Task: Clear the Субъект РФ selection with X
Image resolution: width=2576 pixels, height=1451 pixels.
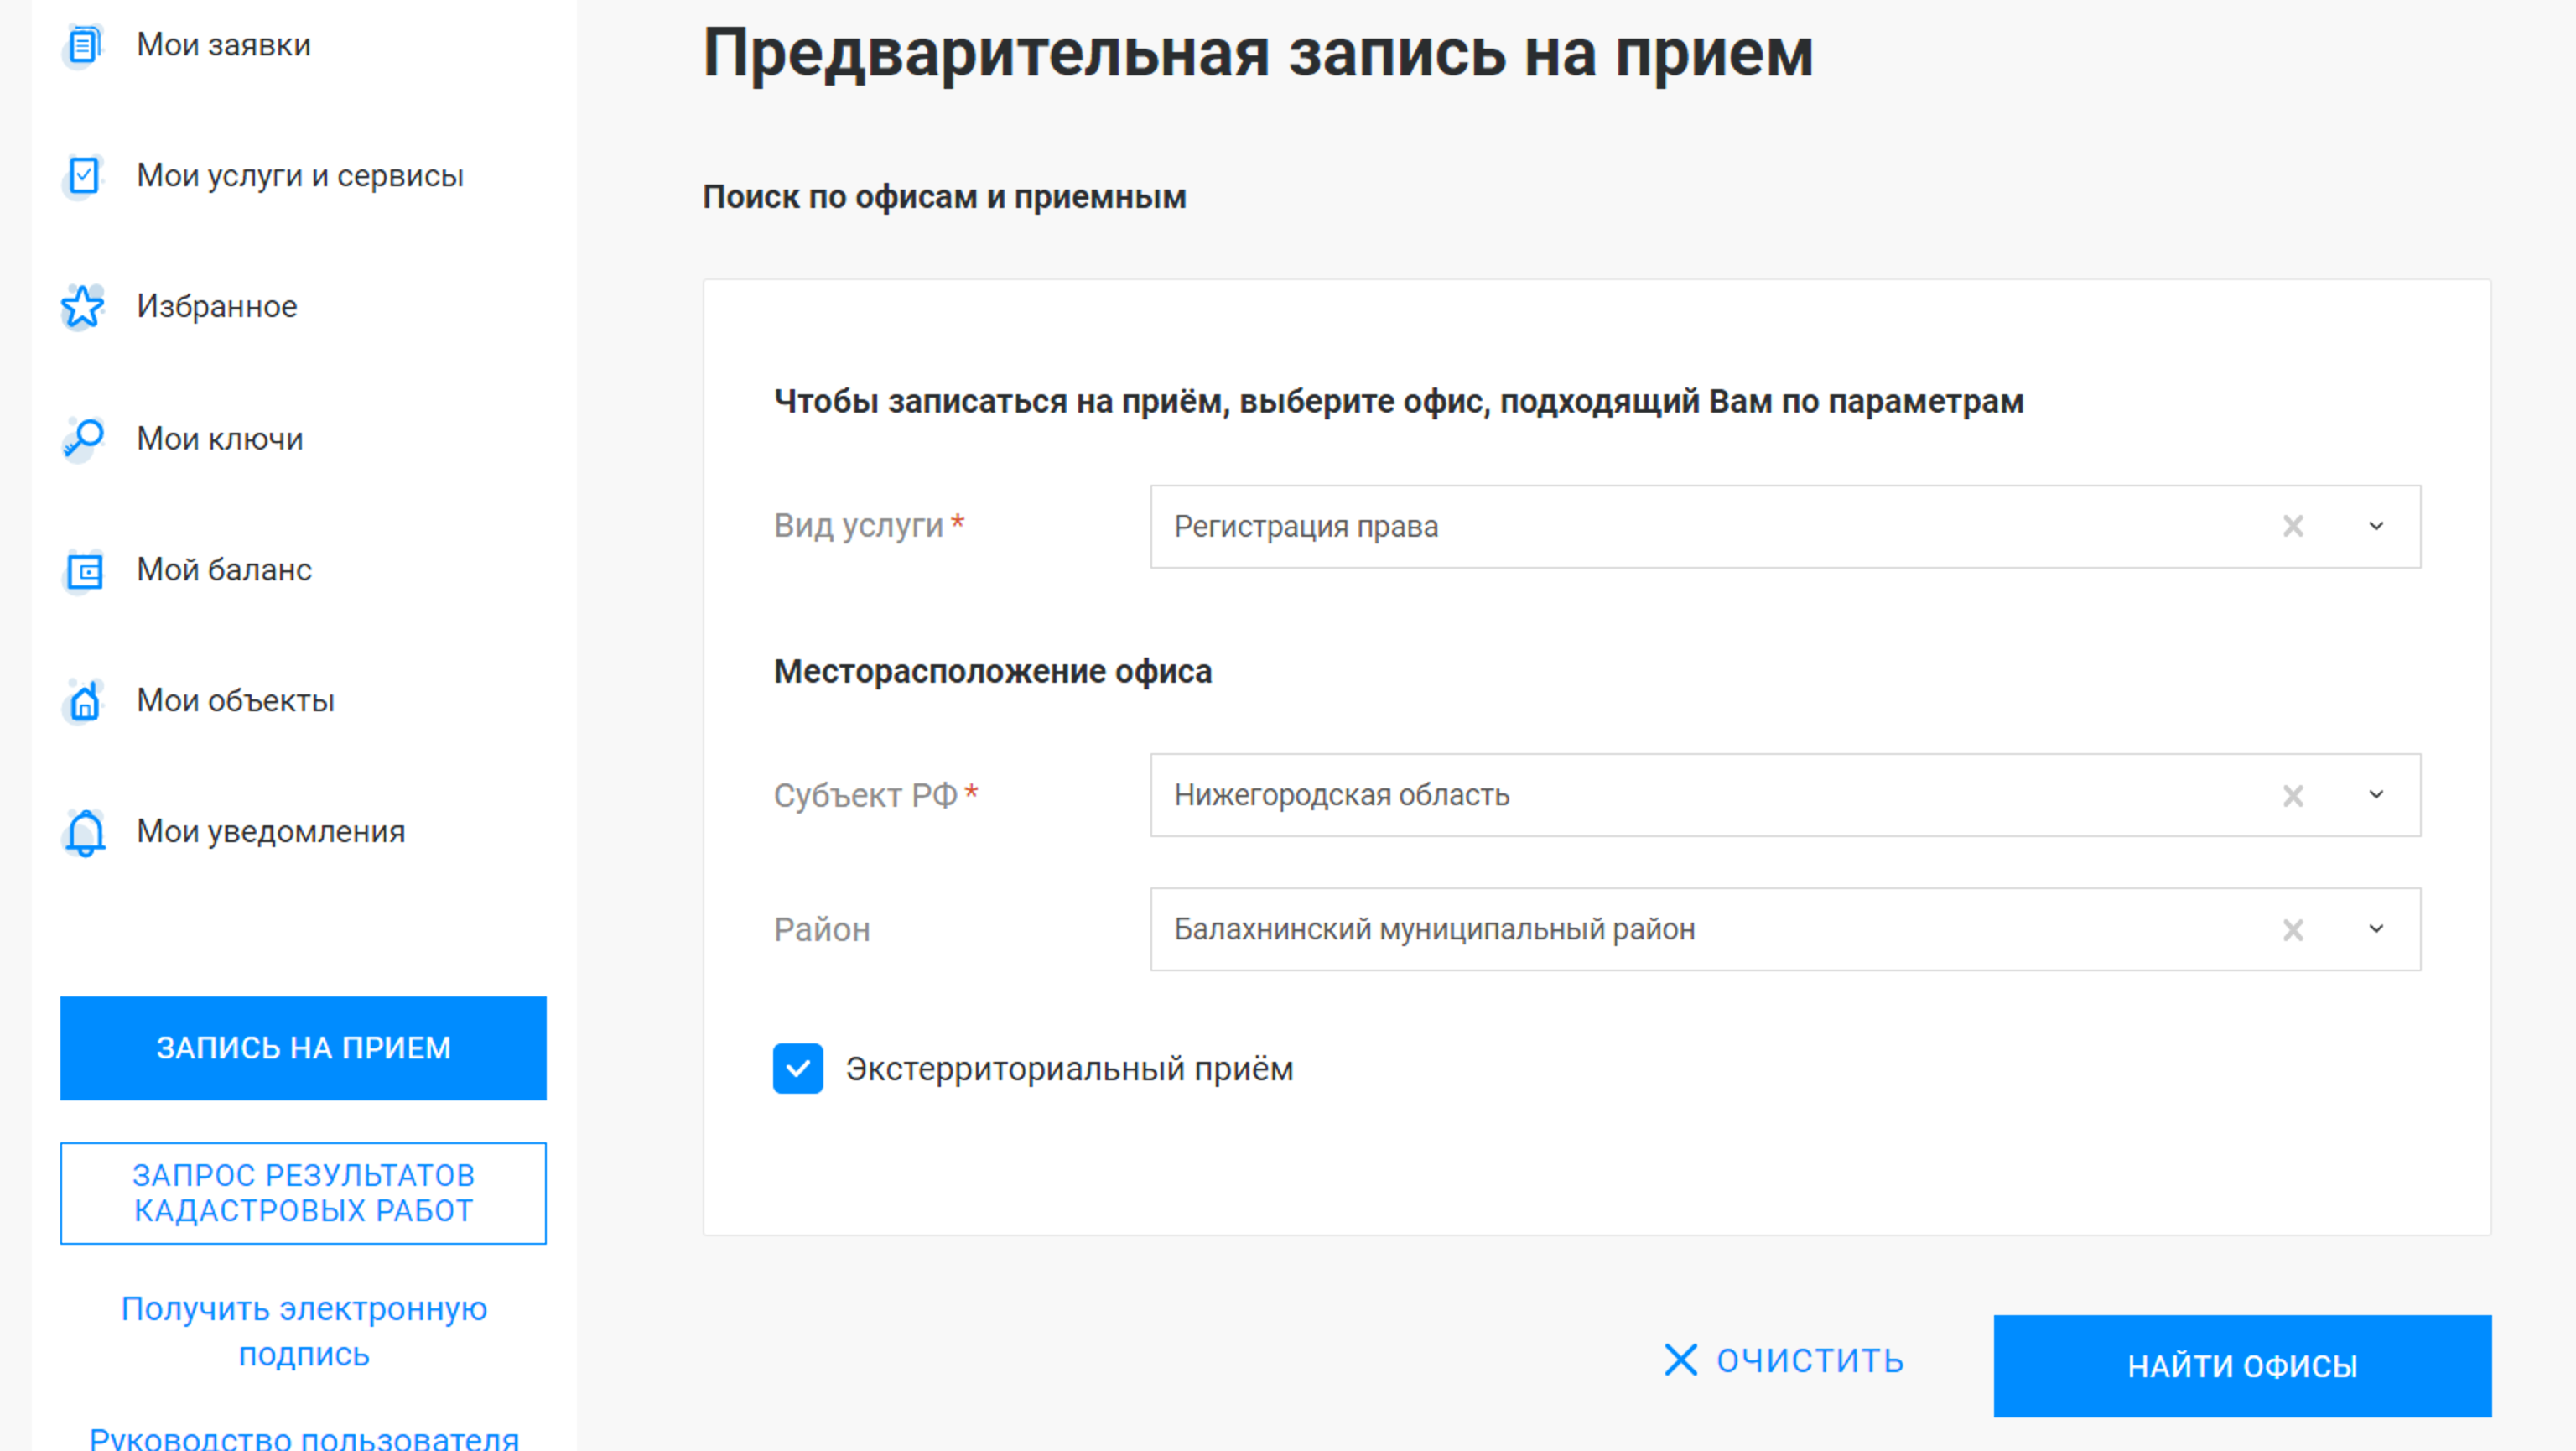Action: click(2293, 795)
